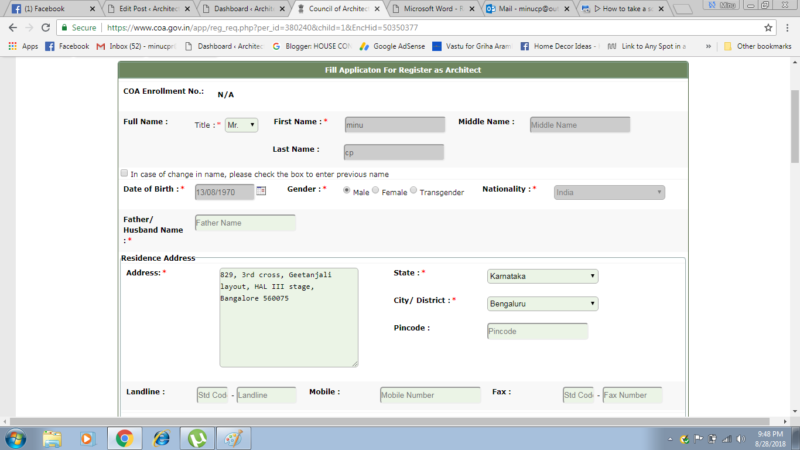Select the Female gender option
The image size is (800, 450).
[x=376, y=190]
